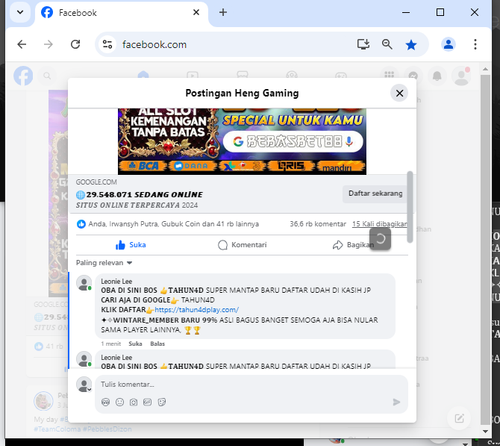Close the Postingan Heng Gaming dialog
The height and width of the screenshot is (446, 500).
[x=399, y=93]
